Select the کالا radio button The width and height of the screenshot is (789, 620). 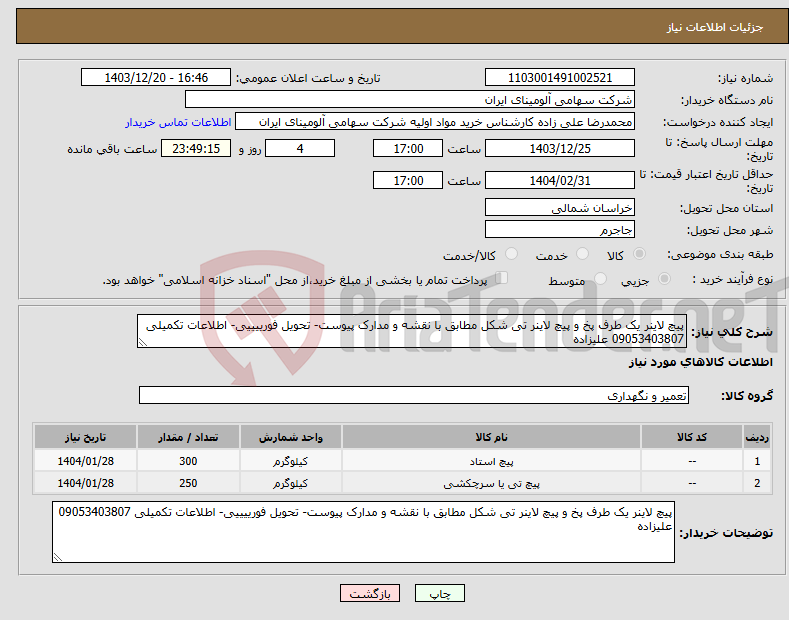pyautogui.click(x=640, y=254)
